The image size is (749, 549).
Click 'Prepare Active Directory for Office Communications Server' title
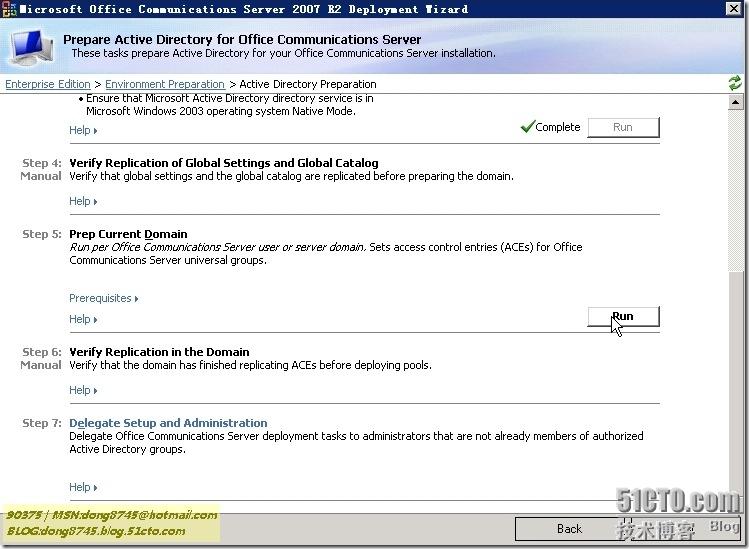click(242, 39)
